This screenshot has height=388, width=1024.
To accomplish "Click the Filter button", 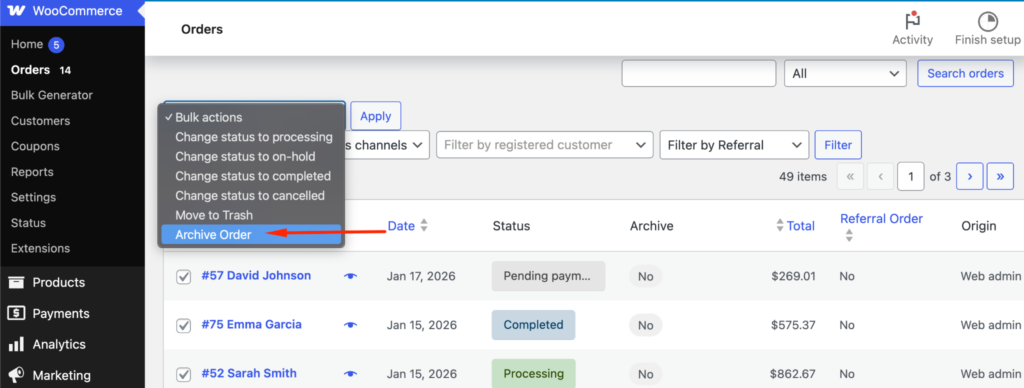I will point(838,145).
